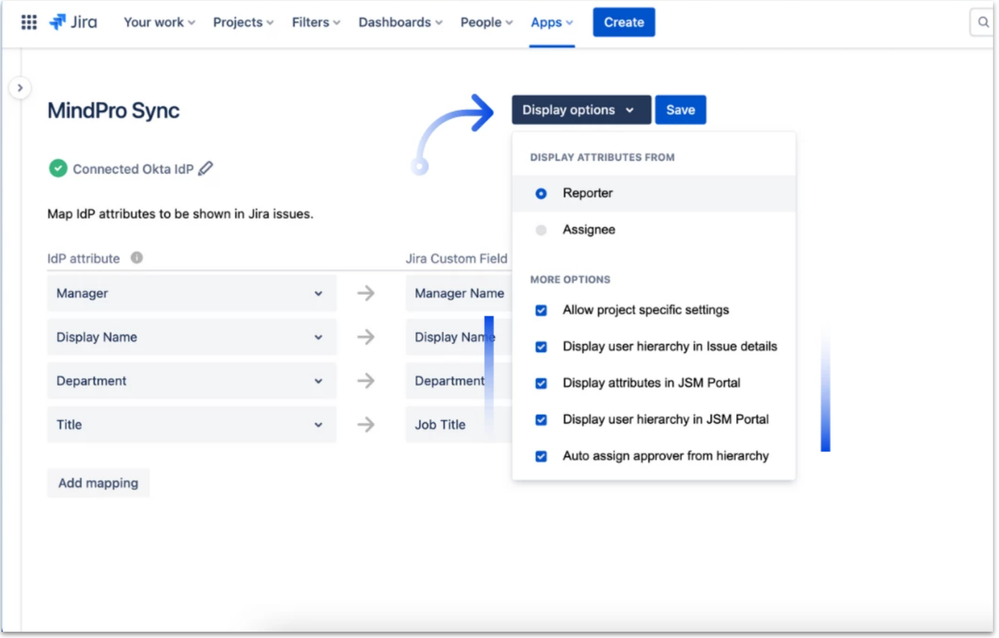Collapse the Display options dropdown button
Screen dimensions: 999x638
581,110
